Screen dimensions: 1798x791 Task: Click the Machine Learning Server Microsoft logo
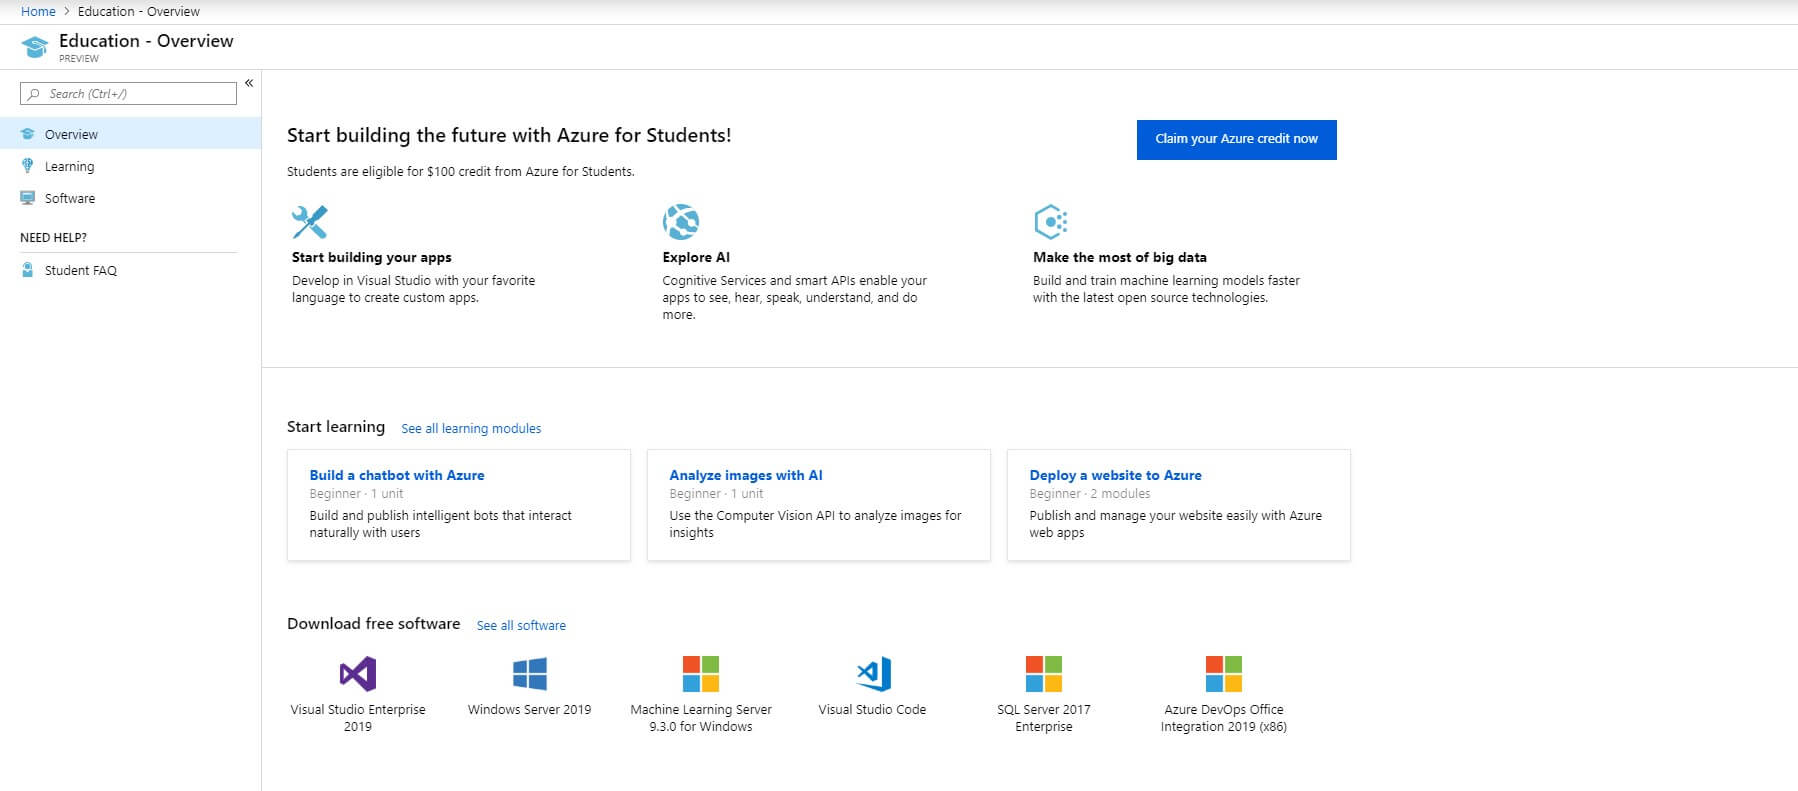click(x=701, y=674)
